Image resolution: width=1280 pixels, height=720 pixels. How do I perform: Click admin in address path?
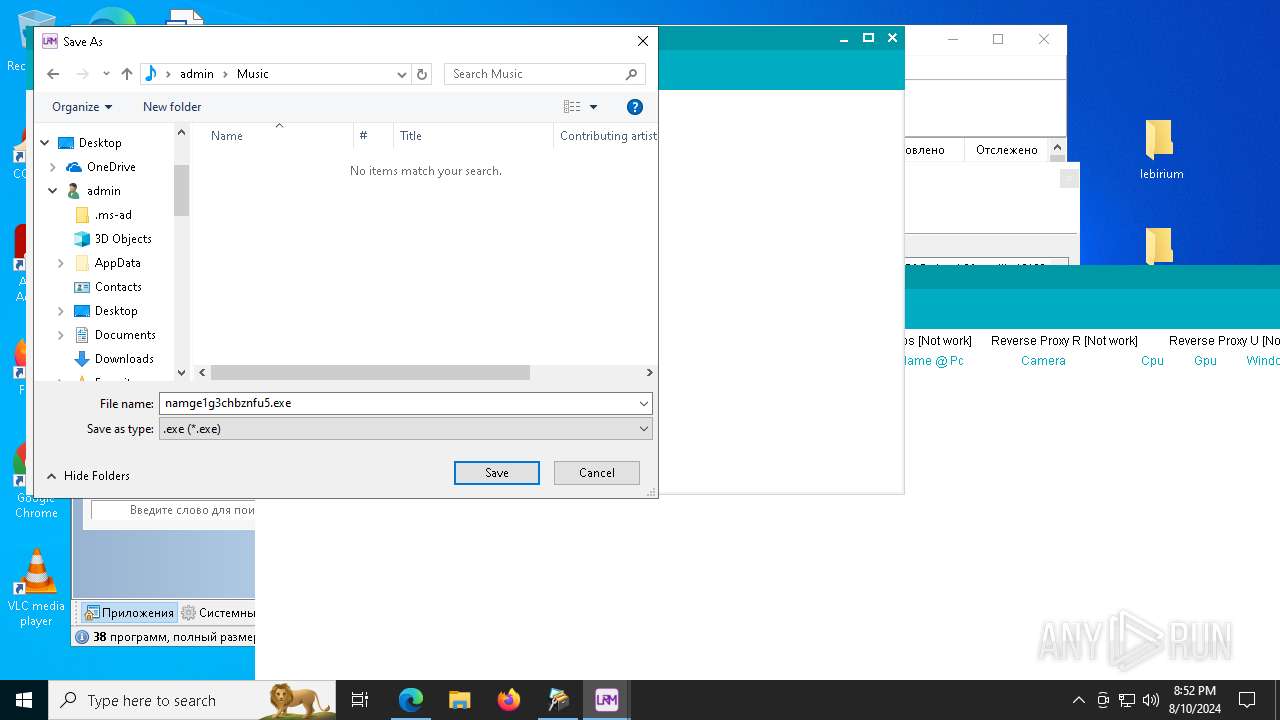(197, 74)
